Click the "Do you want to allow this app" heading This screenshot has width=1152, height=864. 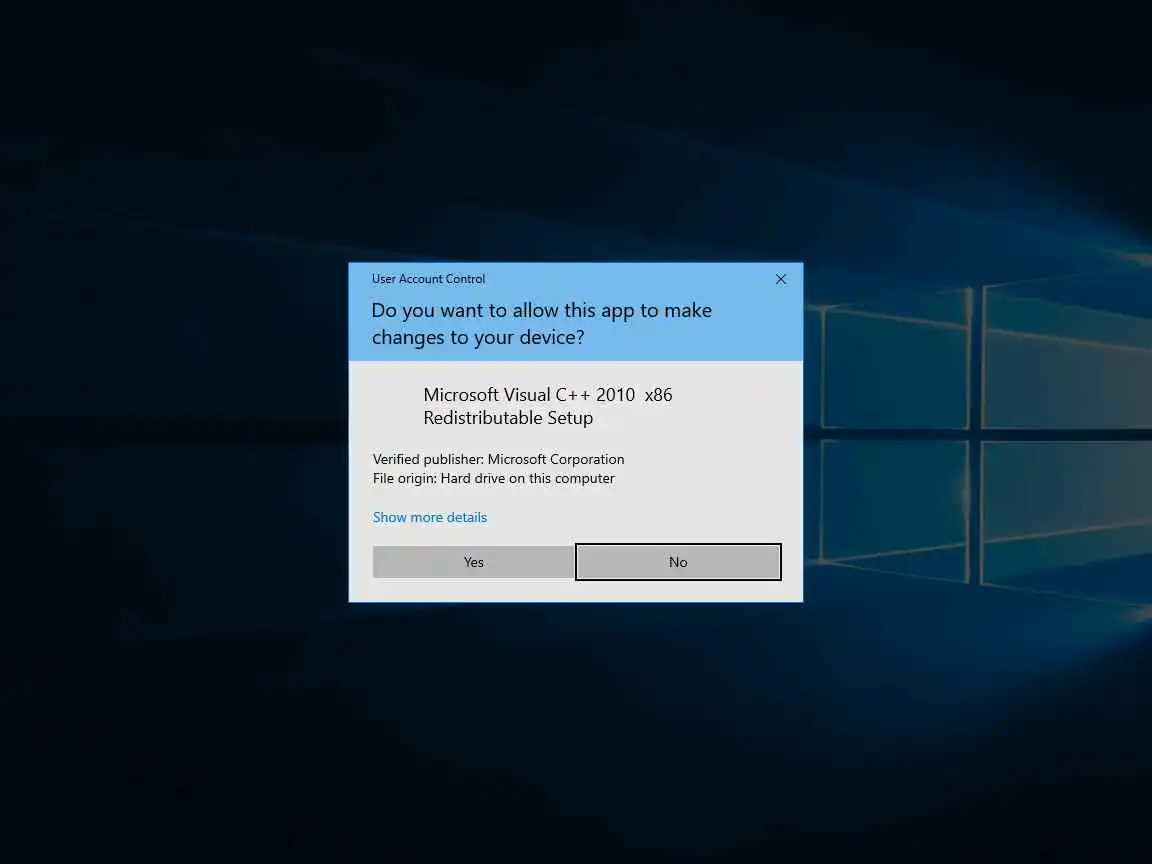(541, 323)
